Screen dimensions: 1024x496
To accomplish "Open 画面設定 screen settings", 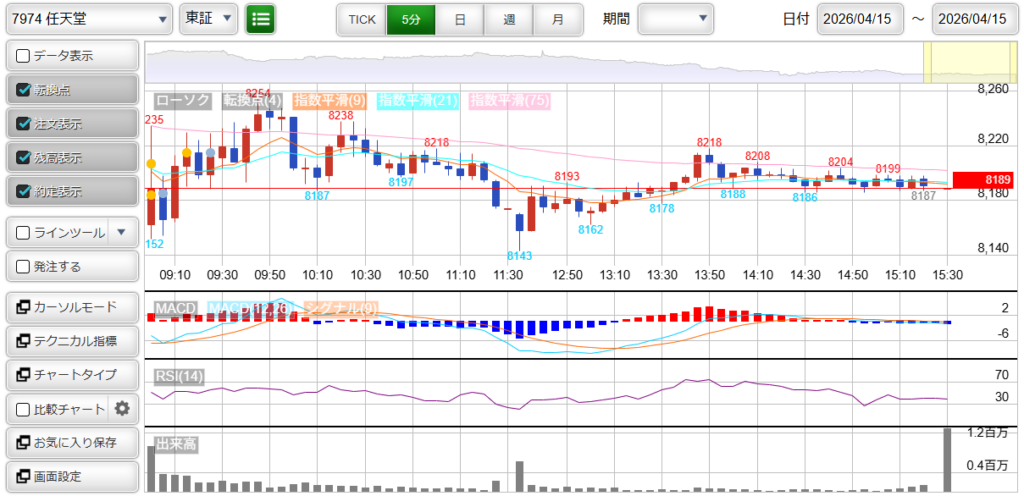I will pyautogui.click(x=71, y=476).
